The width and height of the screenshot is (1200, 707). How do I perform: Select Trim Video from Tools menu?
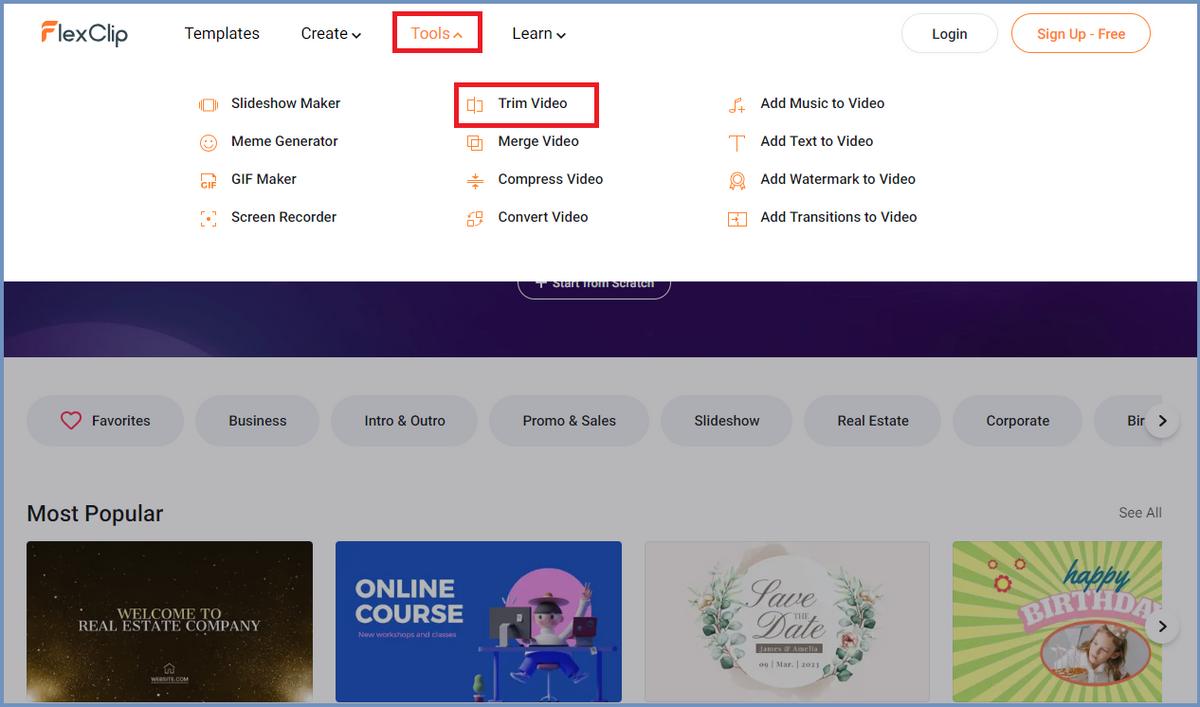coord(532,104)
